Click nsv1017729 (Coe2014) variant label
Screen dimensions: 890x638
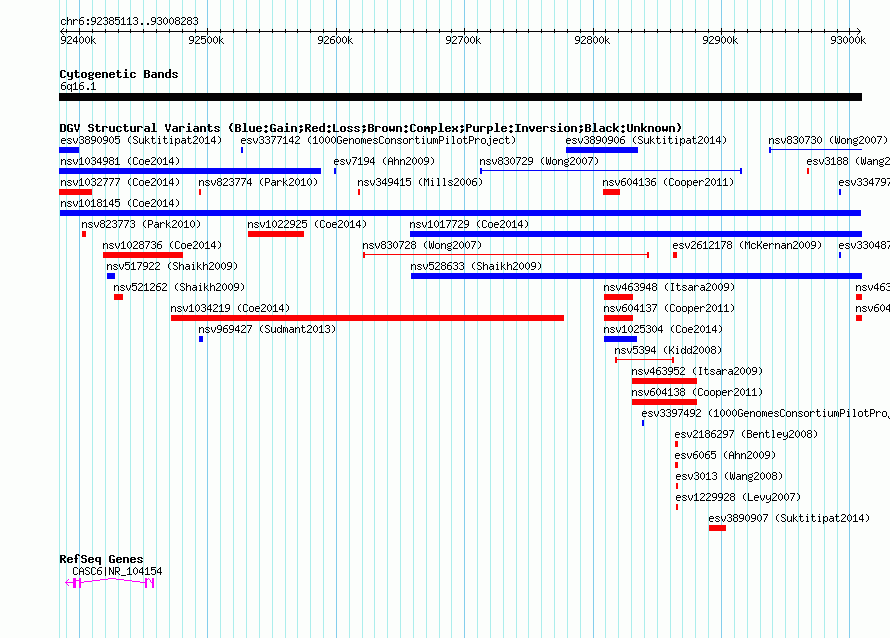(469, 224)
